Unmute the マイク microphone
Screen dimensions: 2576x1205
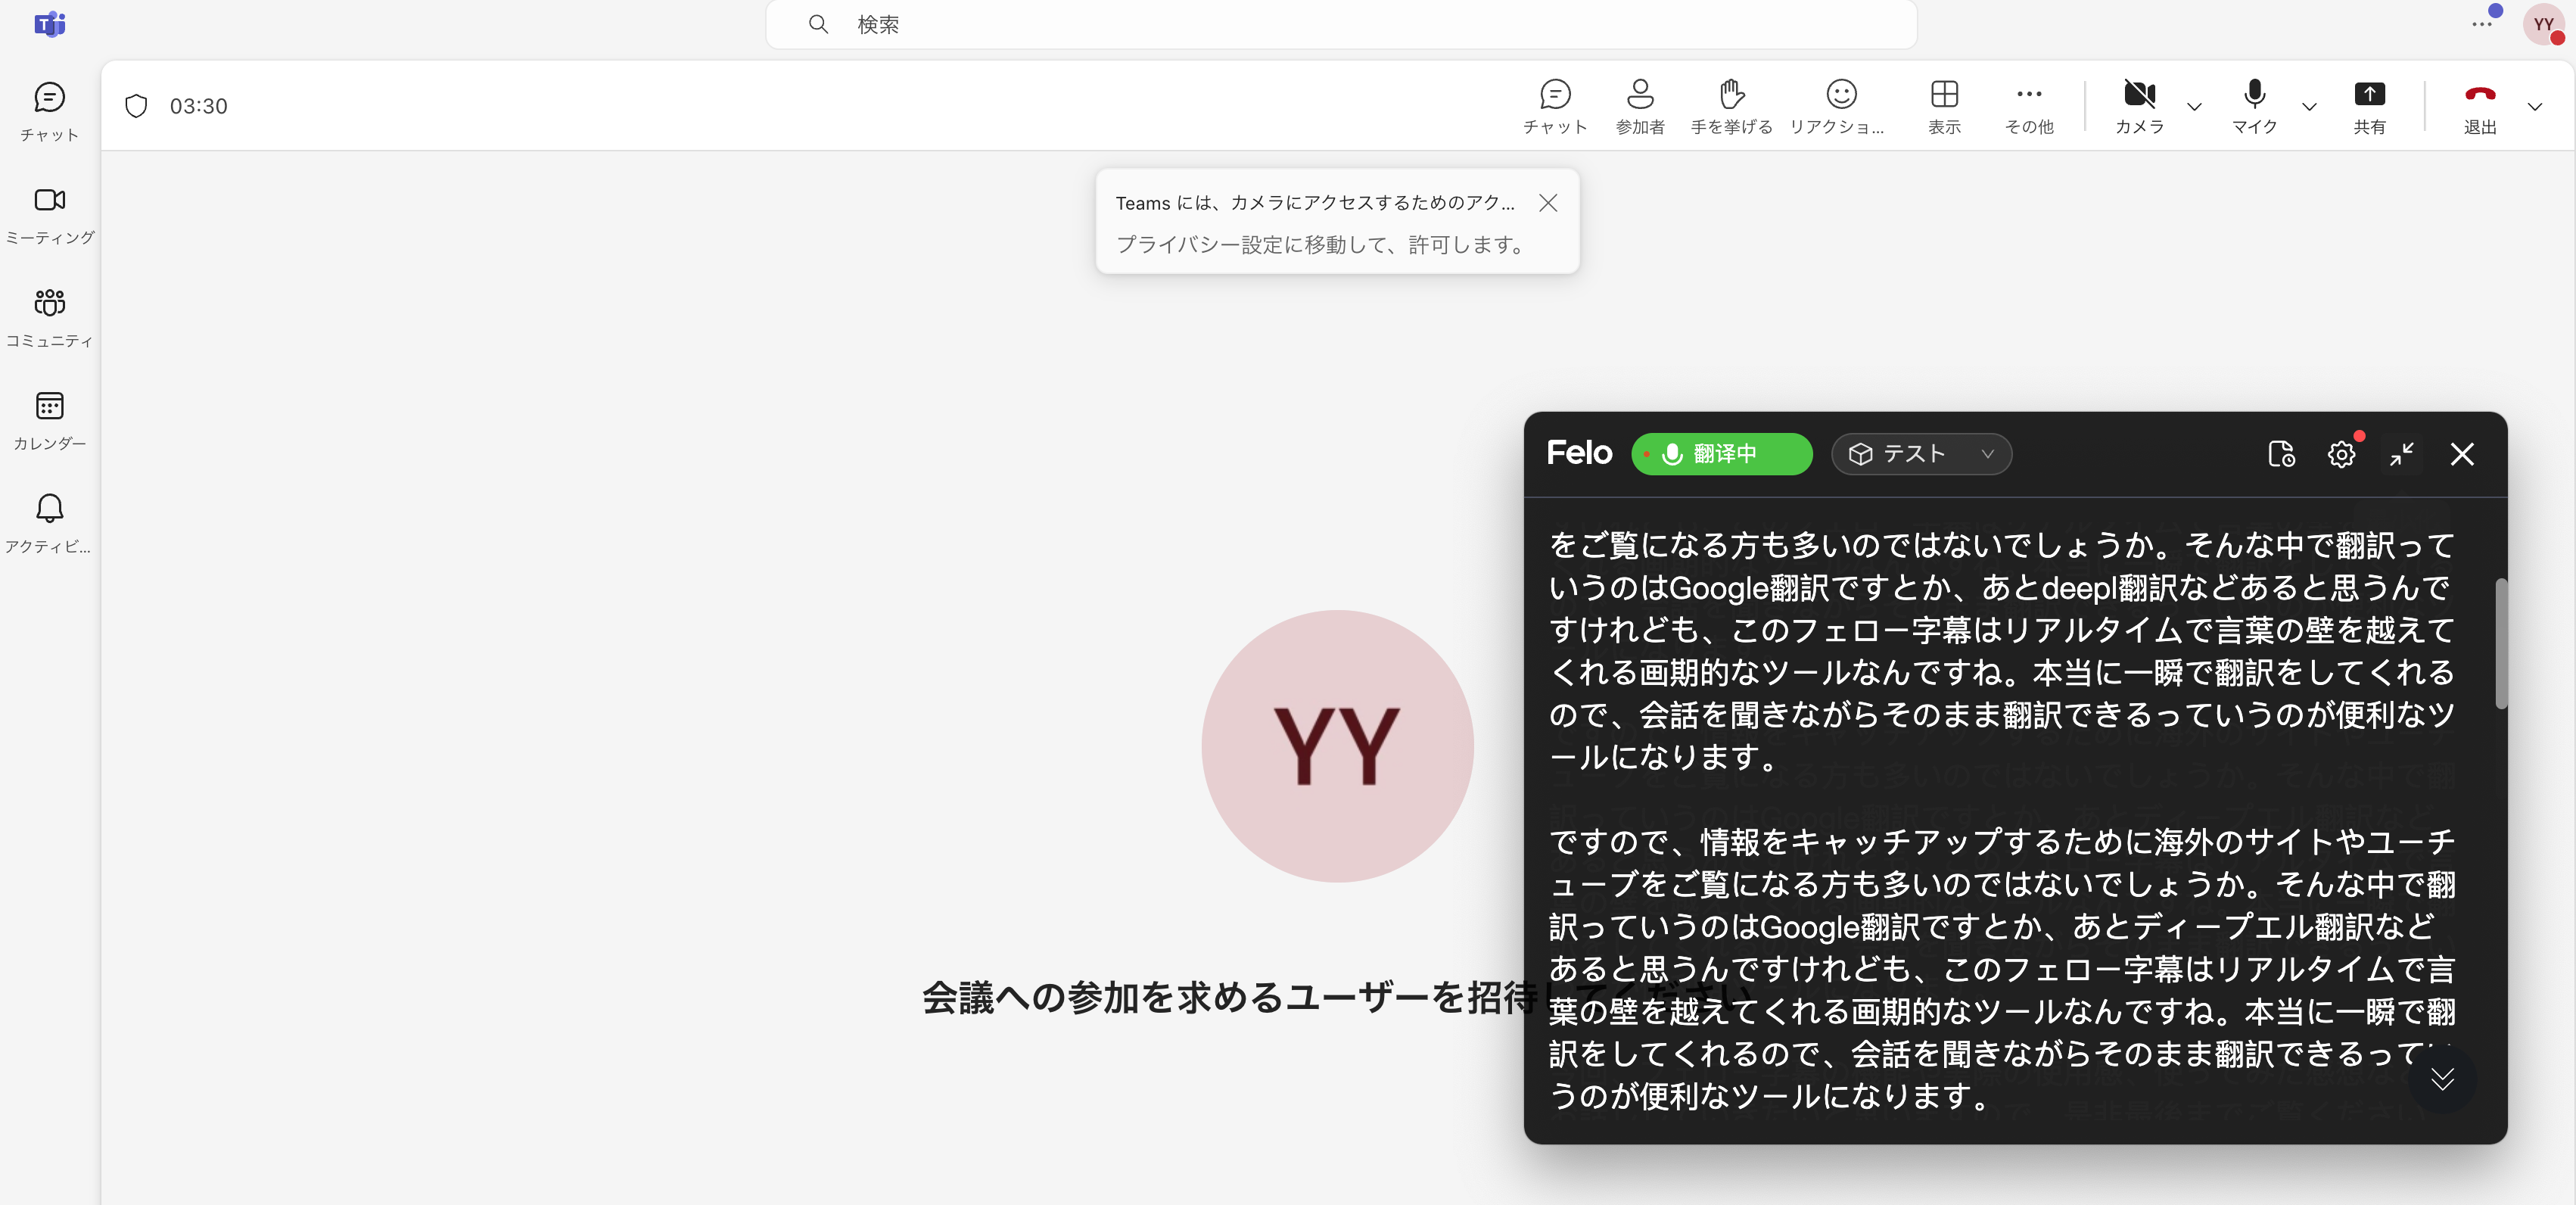pos(2254,105)
